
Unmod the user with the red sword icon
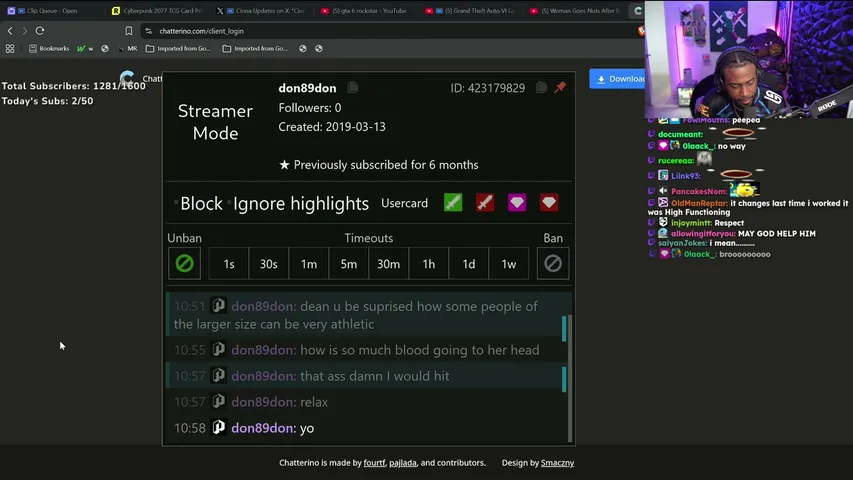coord(485,202)
